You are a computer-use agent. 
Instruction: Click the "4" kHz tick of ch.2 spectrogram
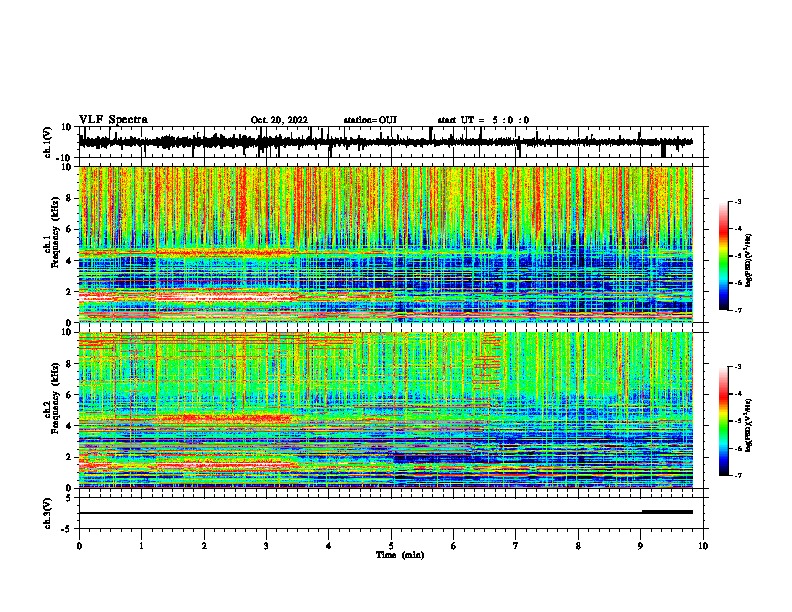click(x=69, y=426)
